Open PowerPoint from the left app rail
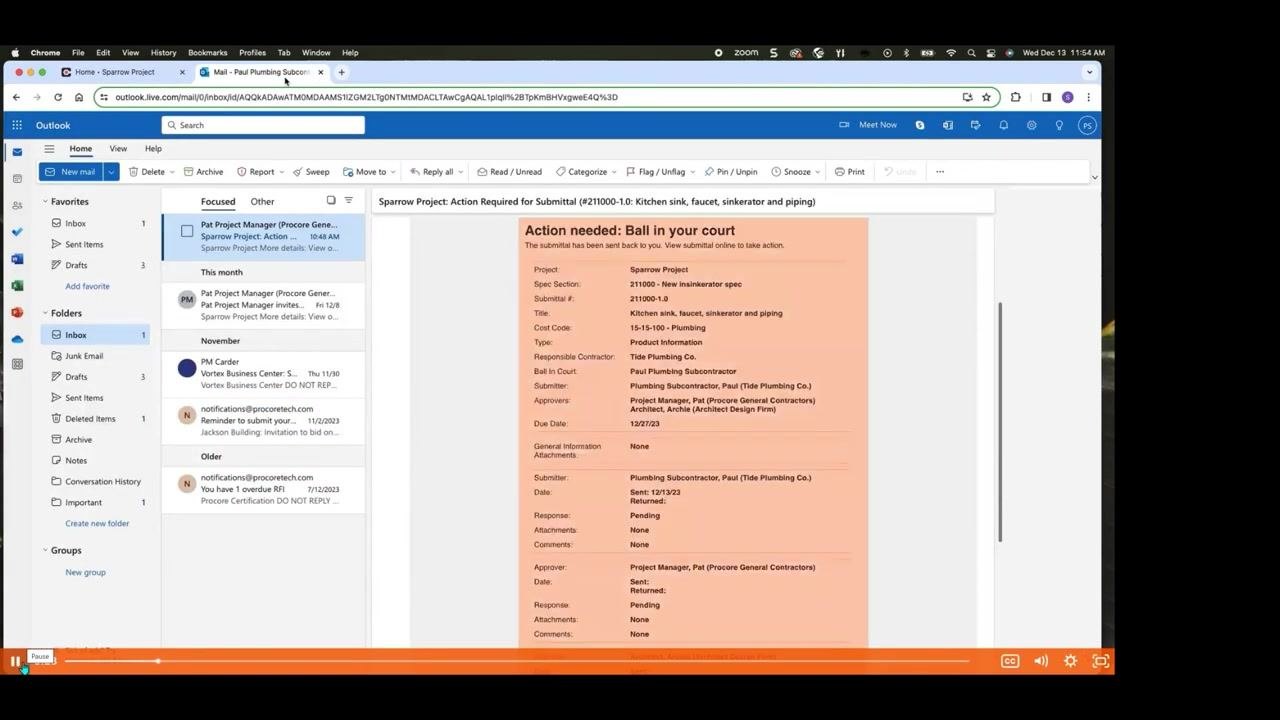1280x720 pixels. [x=17, y=312]
